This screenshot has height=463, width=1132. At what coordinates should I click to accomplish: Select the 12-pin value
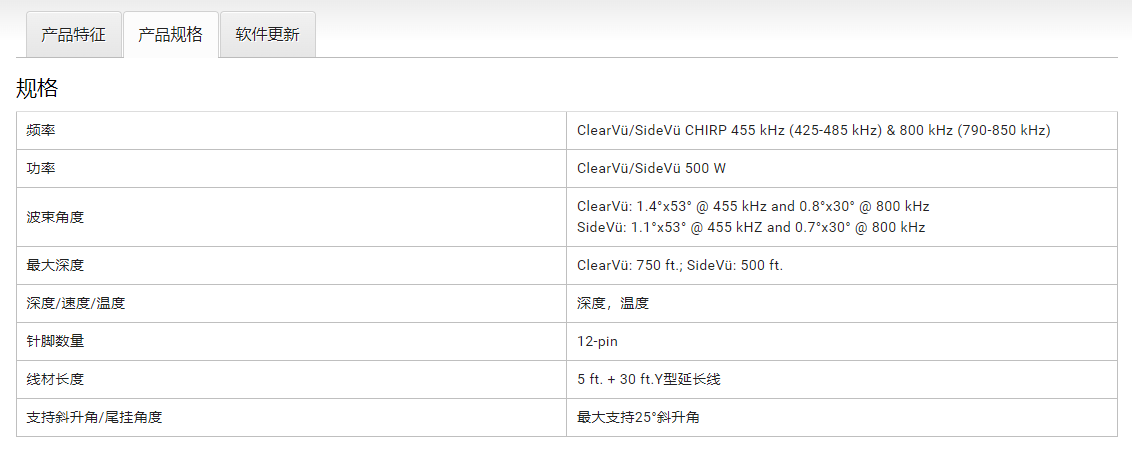pos(597,341)
